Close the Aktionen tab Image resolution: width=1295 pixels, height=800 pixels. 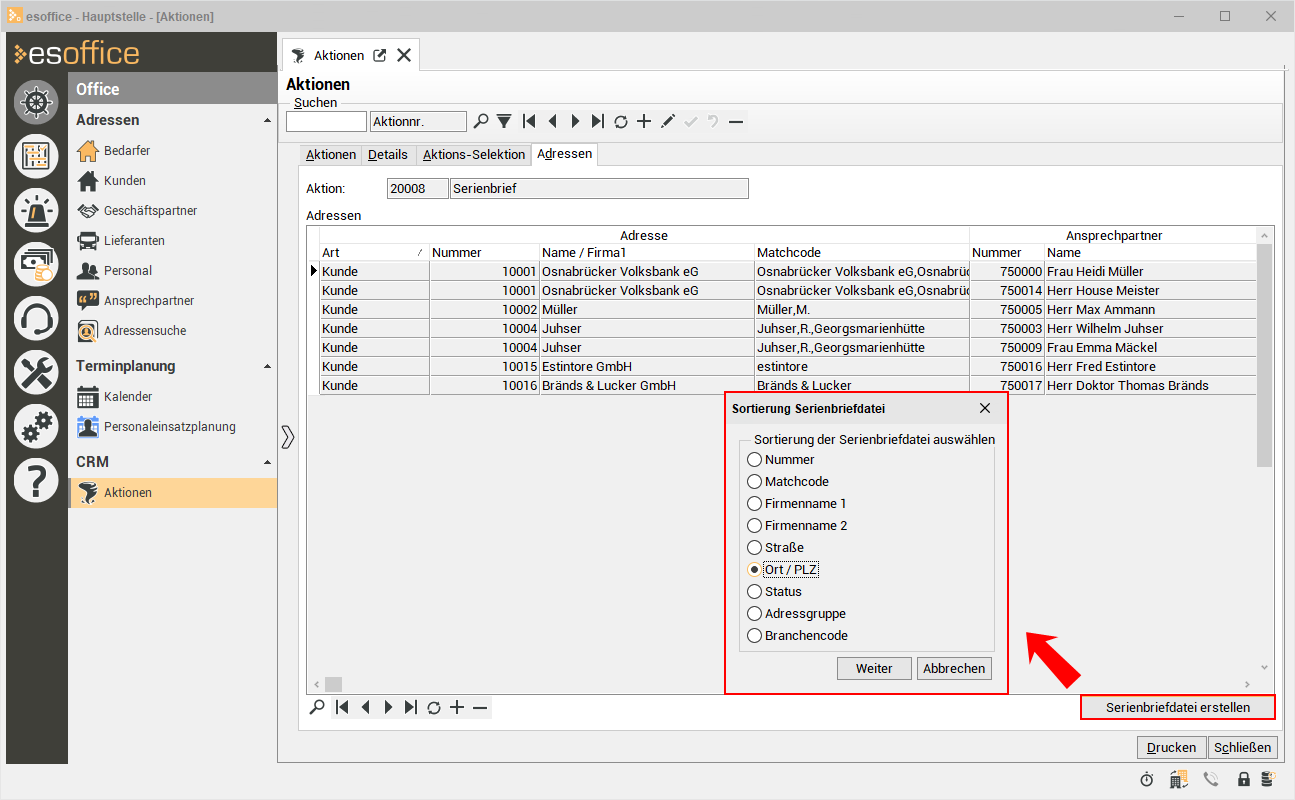[404, 55]
